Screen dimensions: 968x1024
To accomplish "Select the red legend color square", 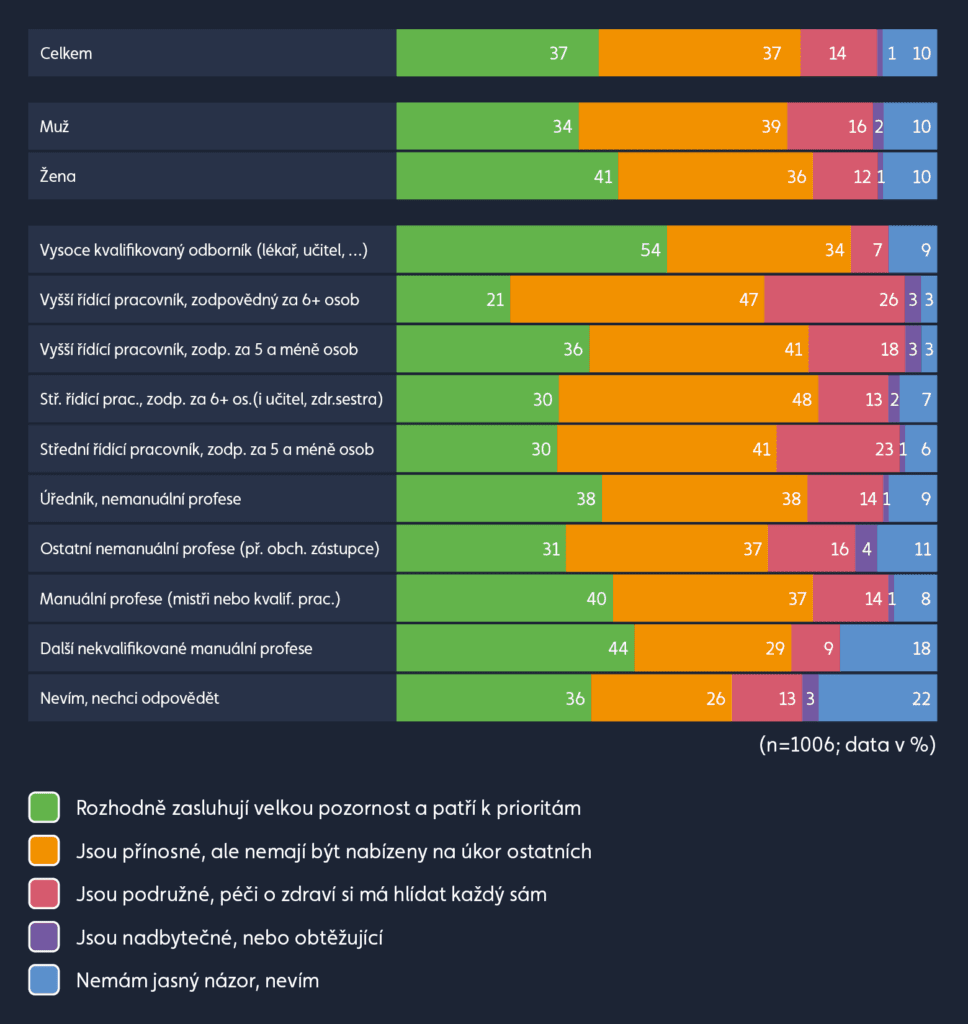I will tap(45, 894).
